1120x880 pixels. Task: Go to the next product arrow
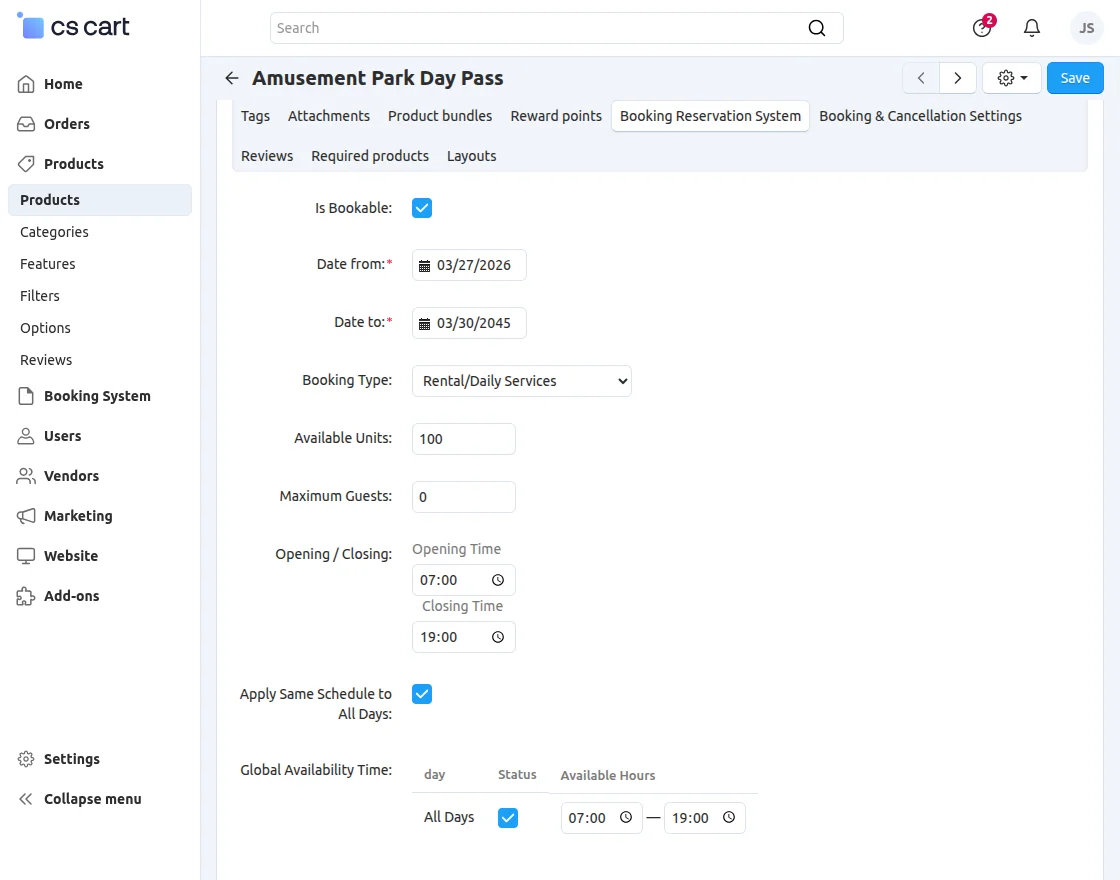point(958,78)
